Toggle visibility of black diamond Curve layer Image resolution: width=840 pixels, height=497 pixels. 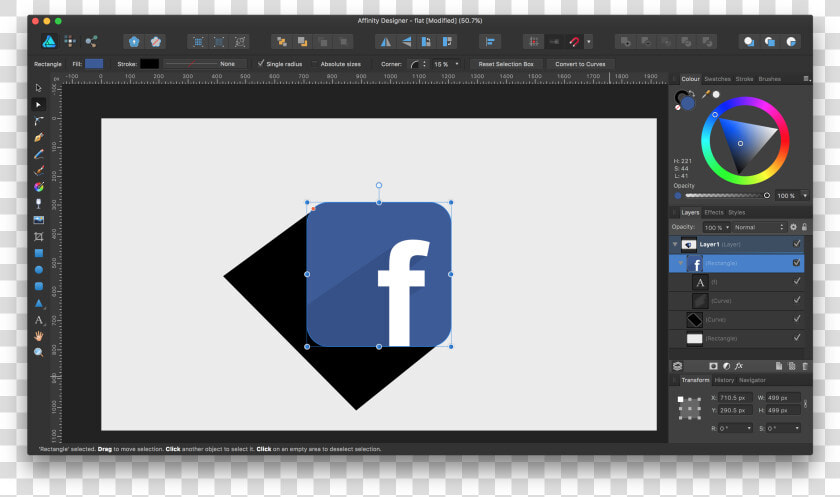coord(797,319)
